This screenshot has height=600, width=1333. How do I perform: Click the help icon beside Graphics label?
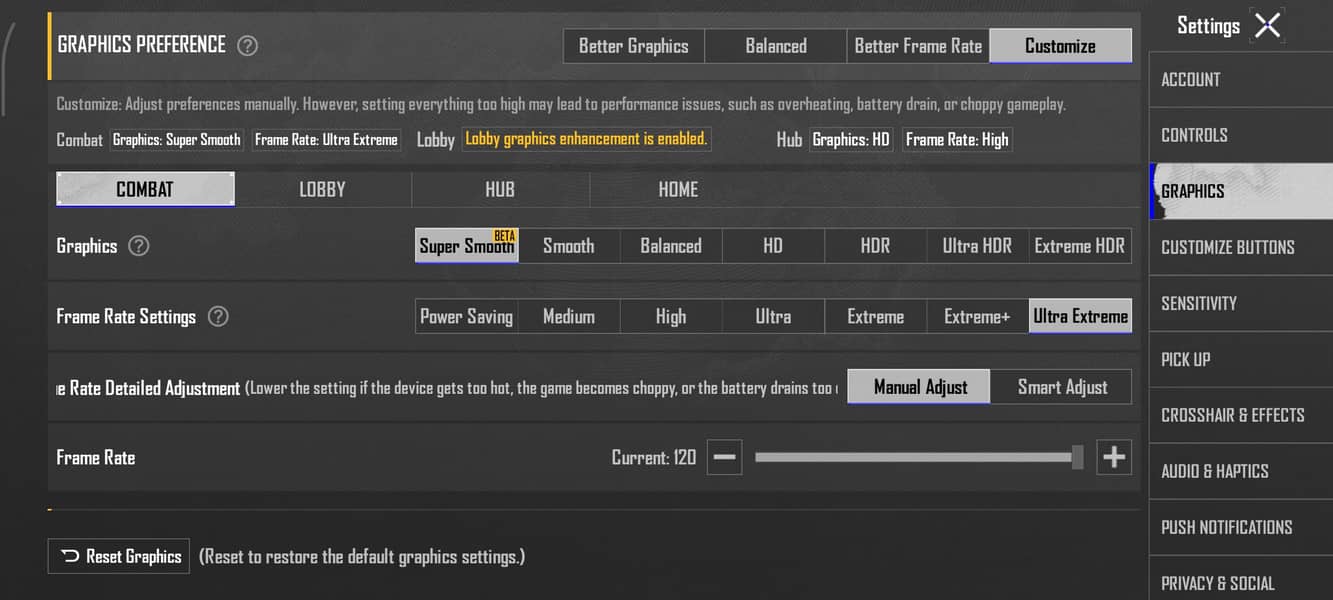point(139,246)
